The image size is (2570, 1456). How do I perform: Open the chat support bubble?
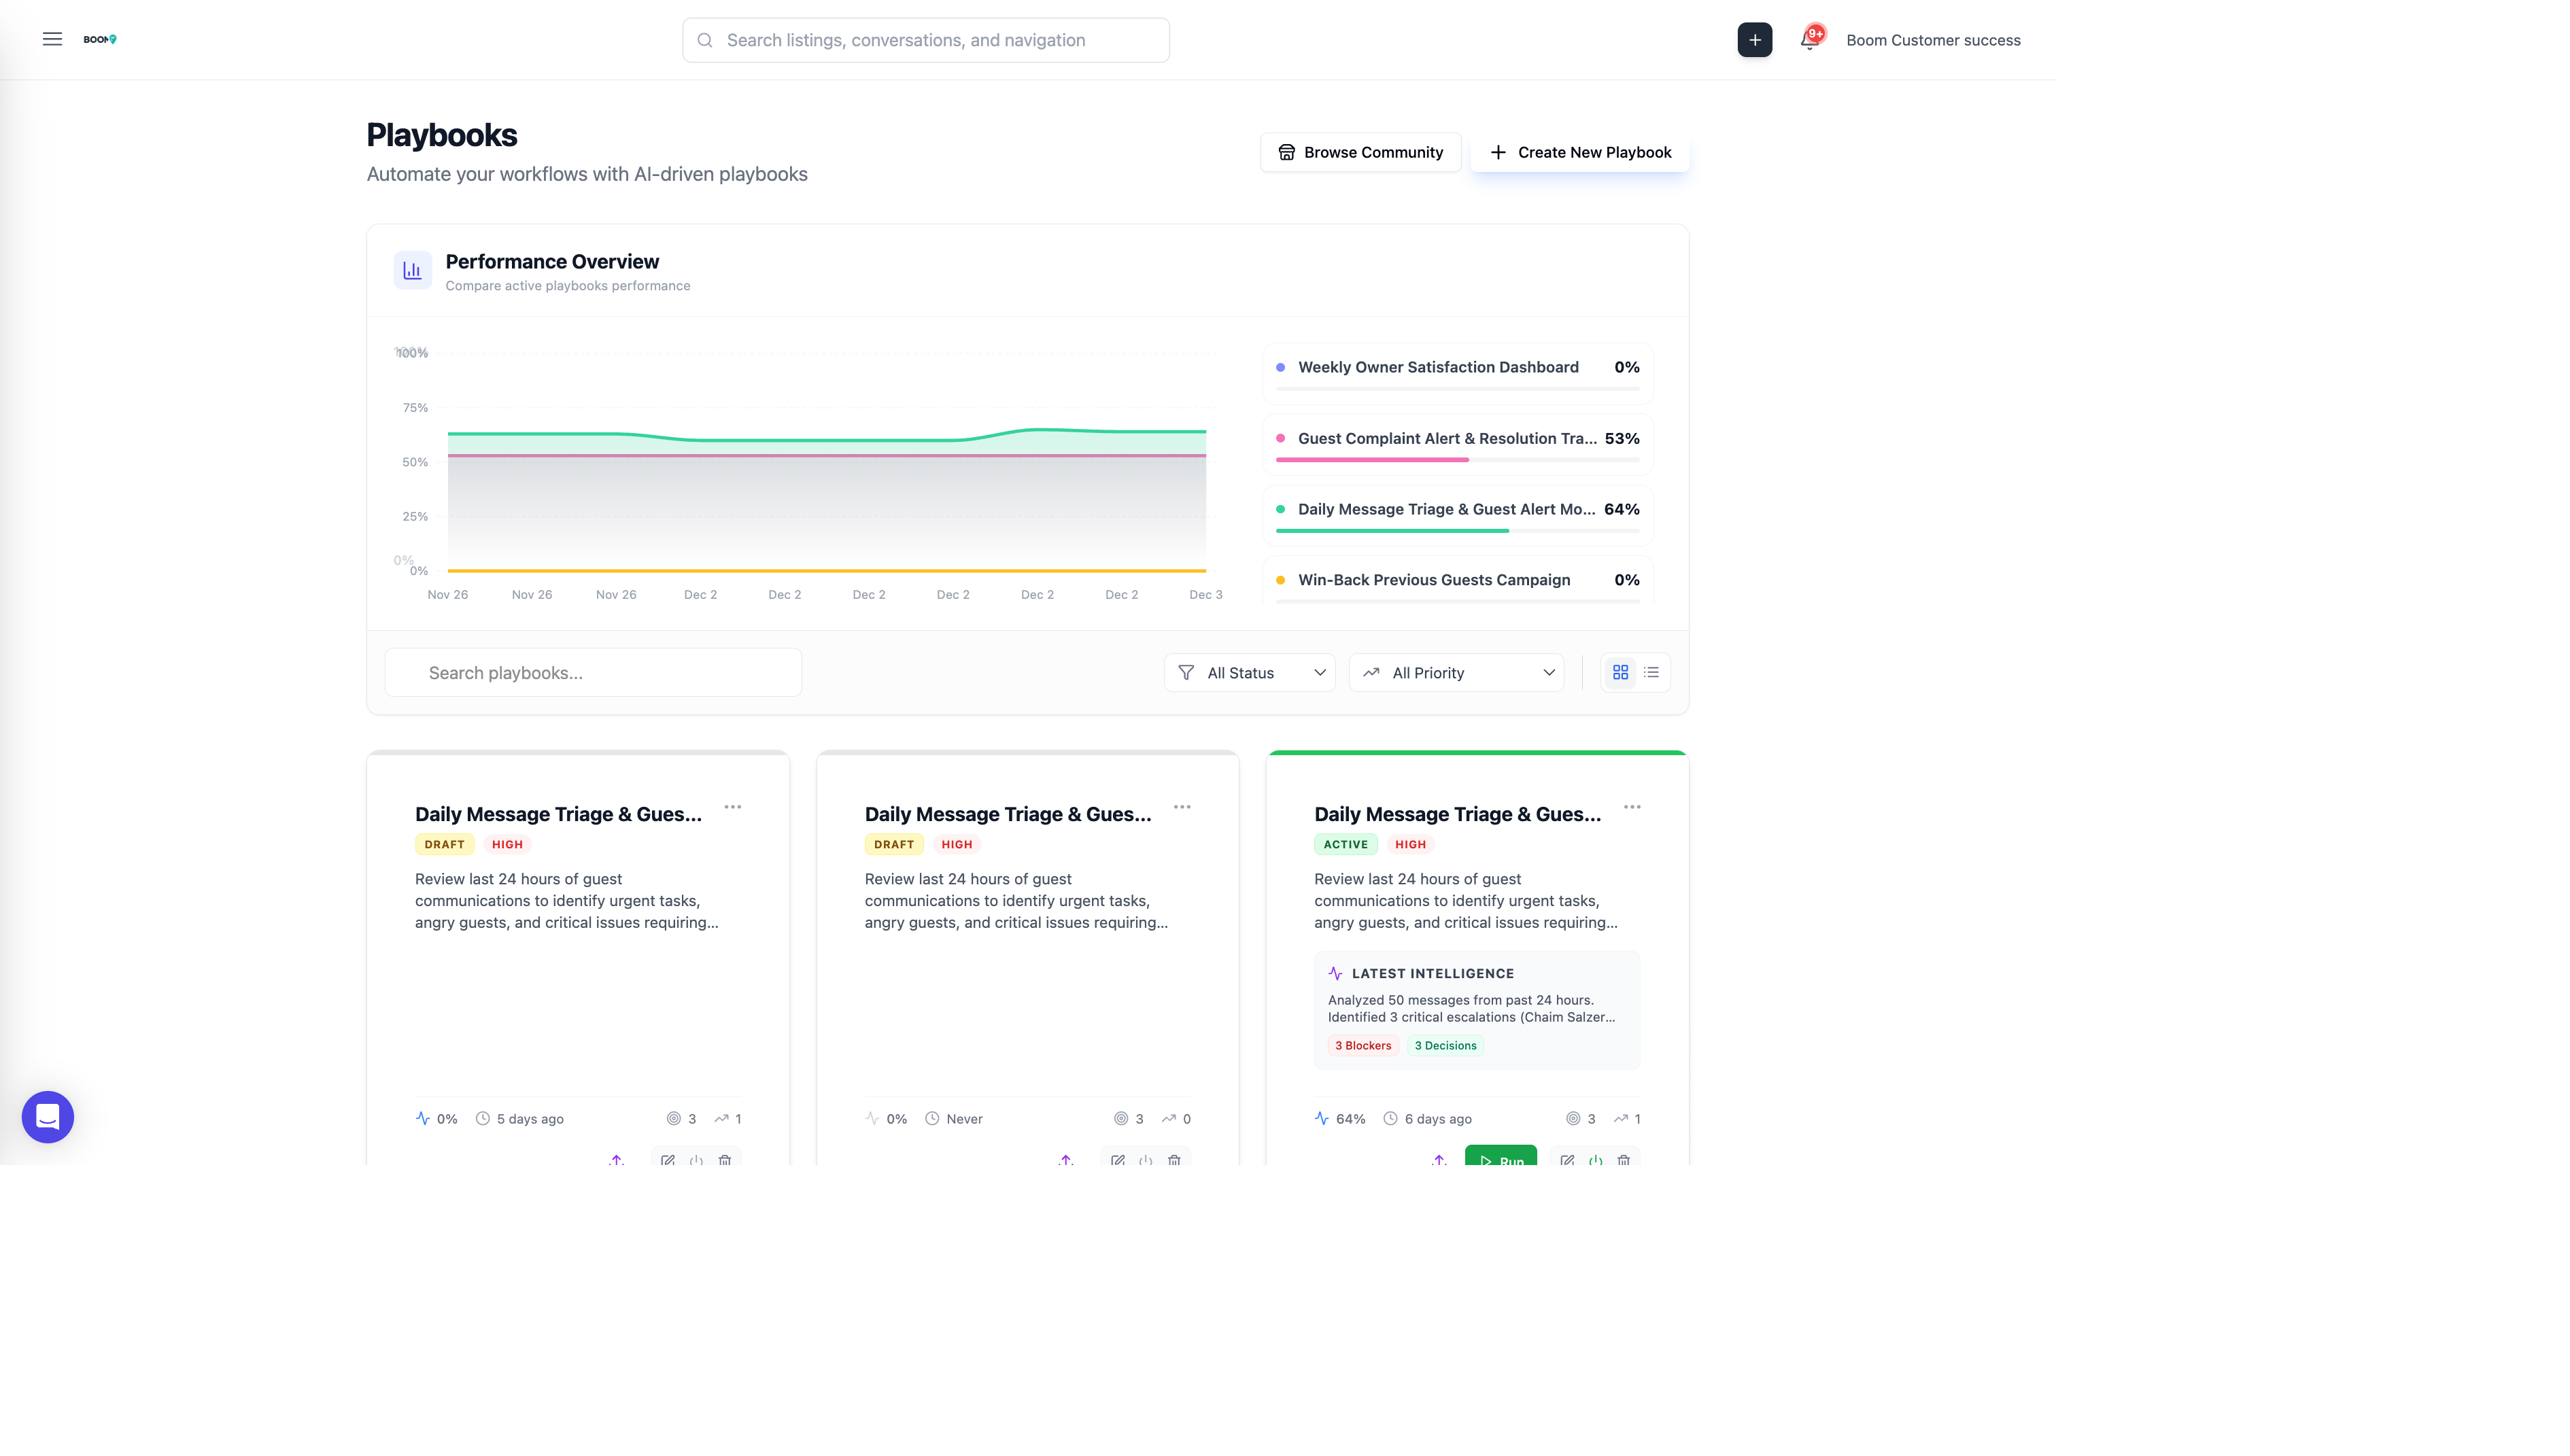(47, 1117)
